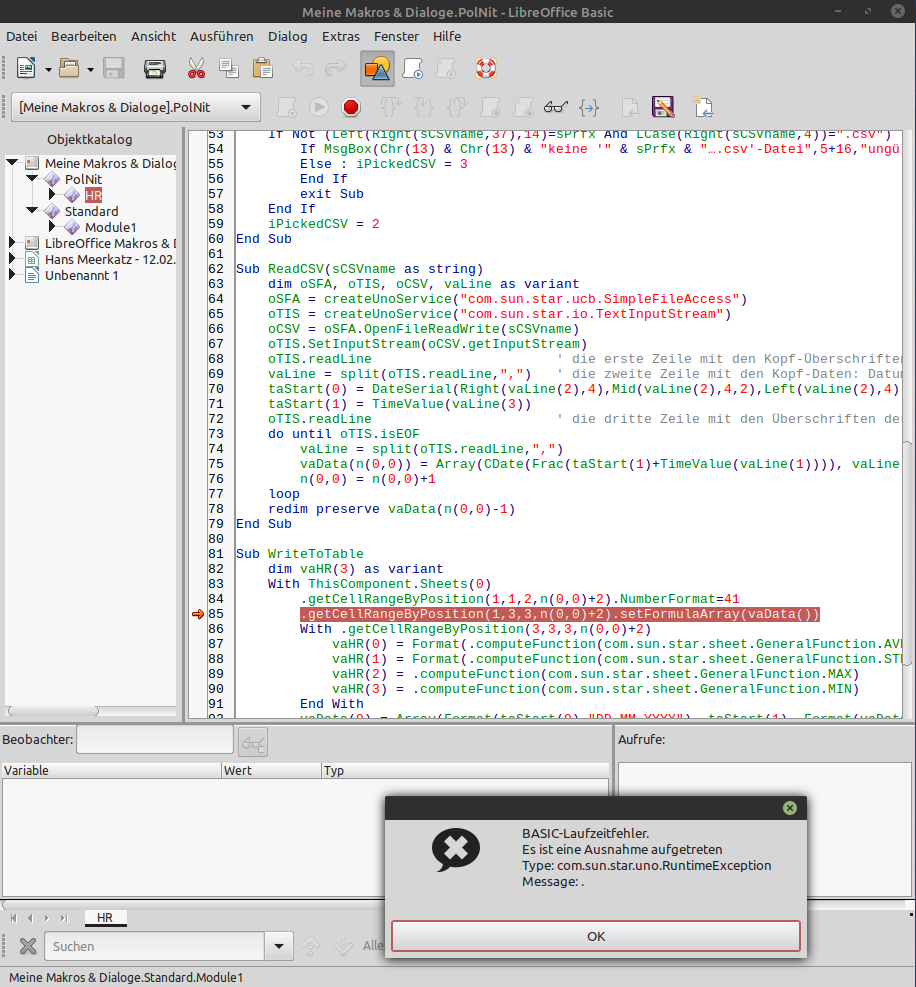Open the Ansicht menu
Screen dimensions: 916x987
(154, 37)
